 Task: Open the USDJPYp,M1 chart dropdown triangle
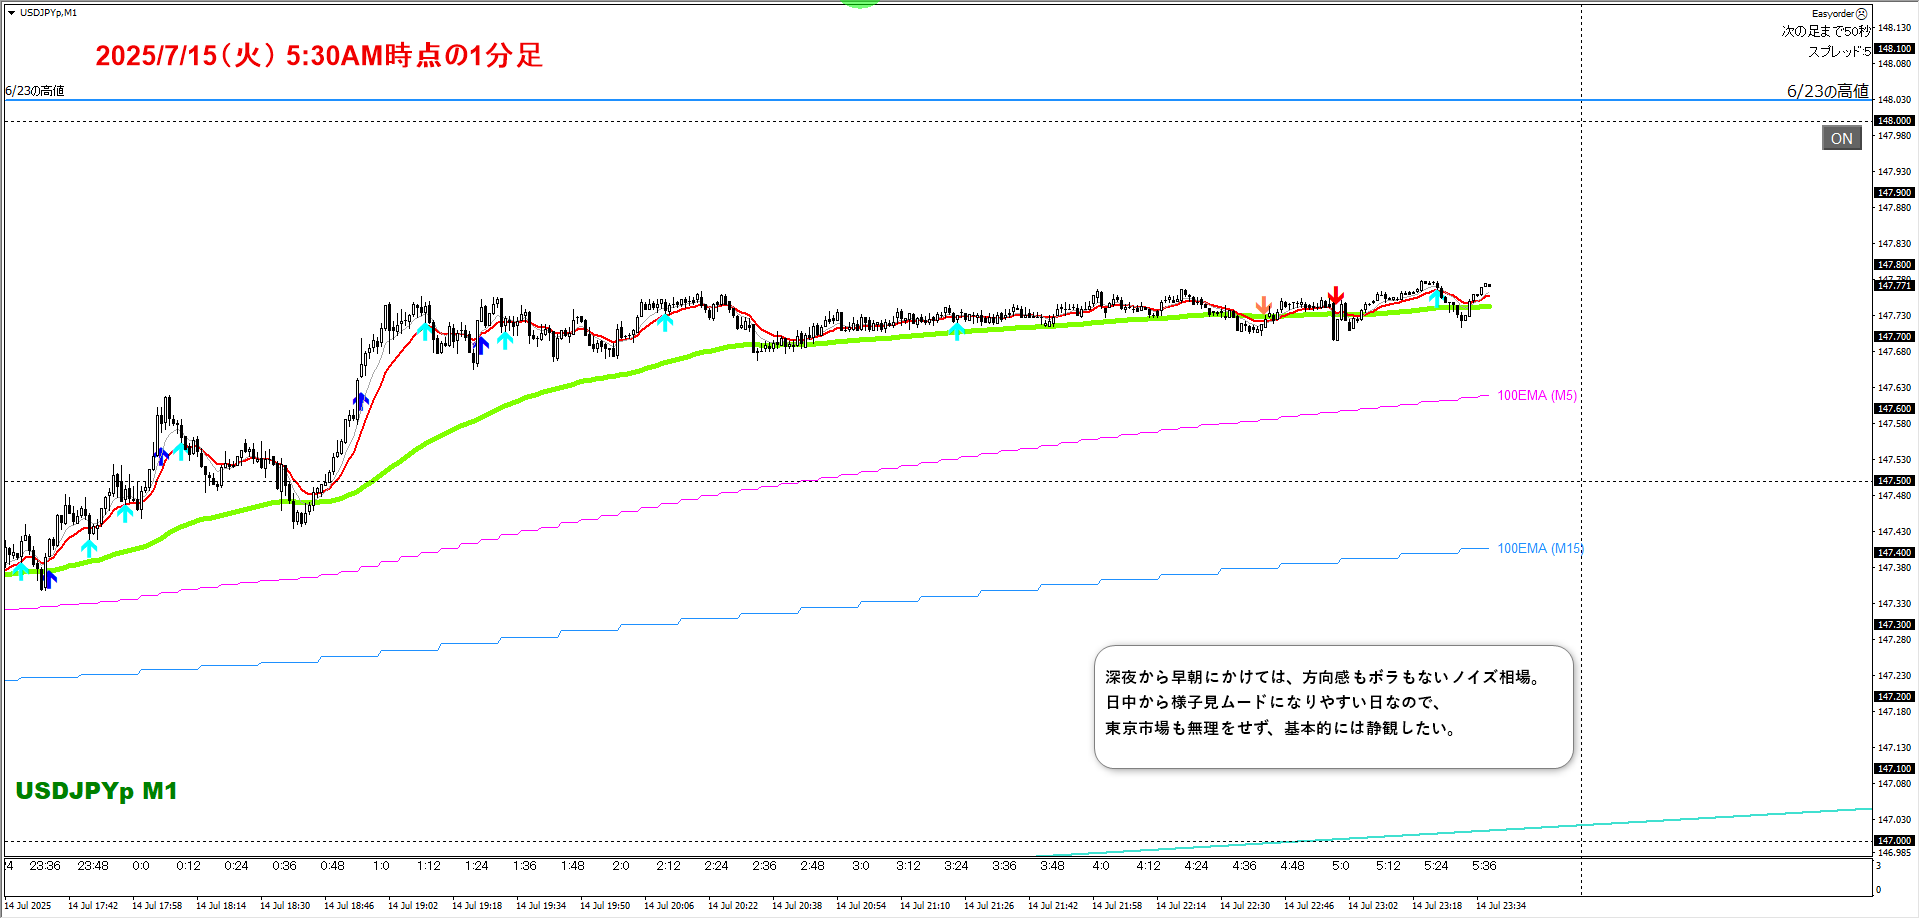coord(11,13)
